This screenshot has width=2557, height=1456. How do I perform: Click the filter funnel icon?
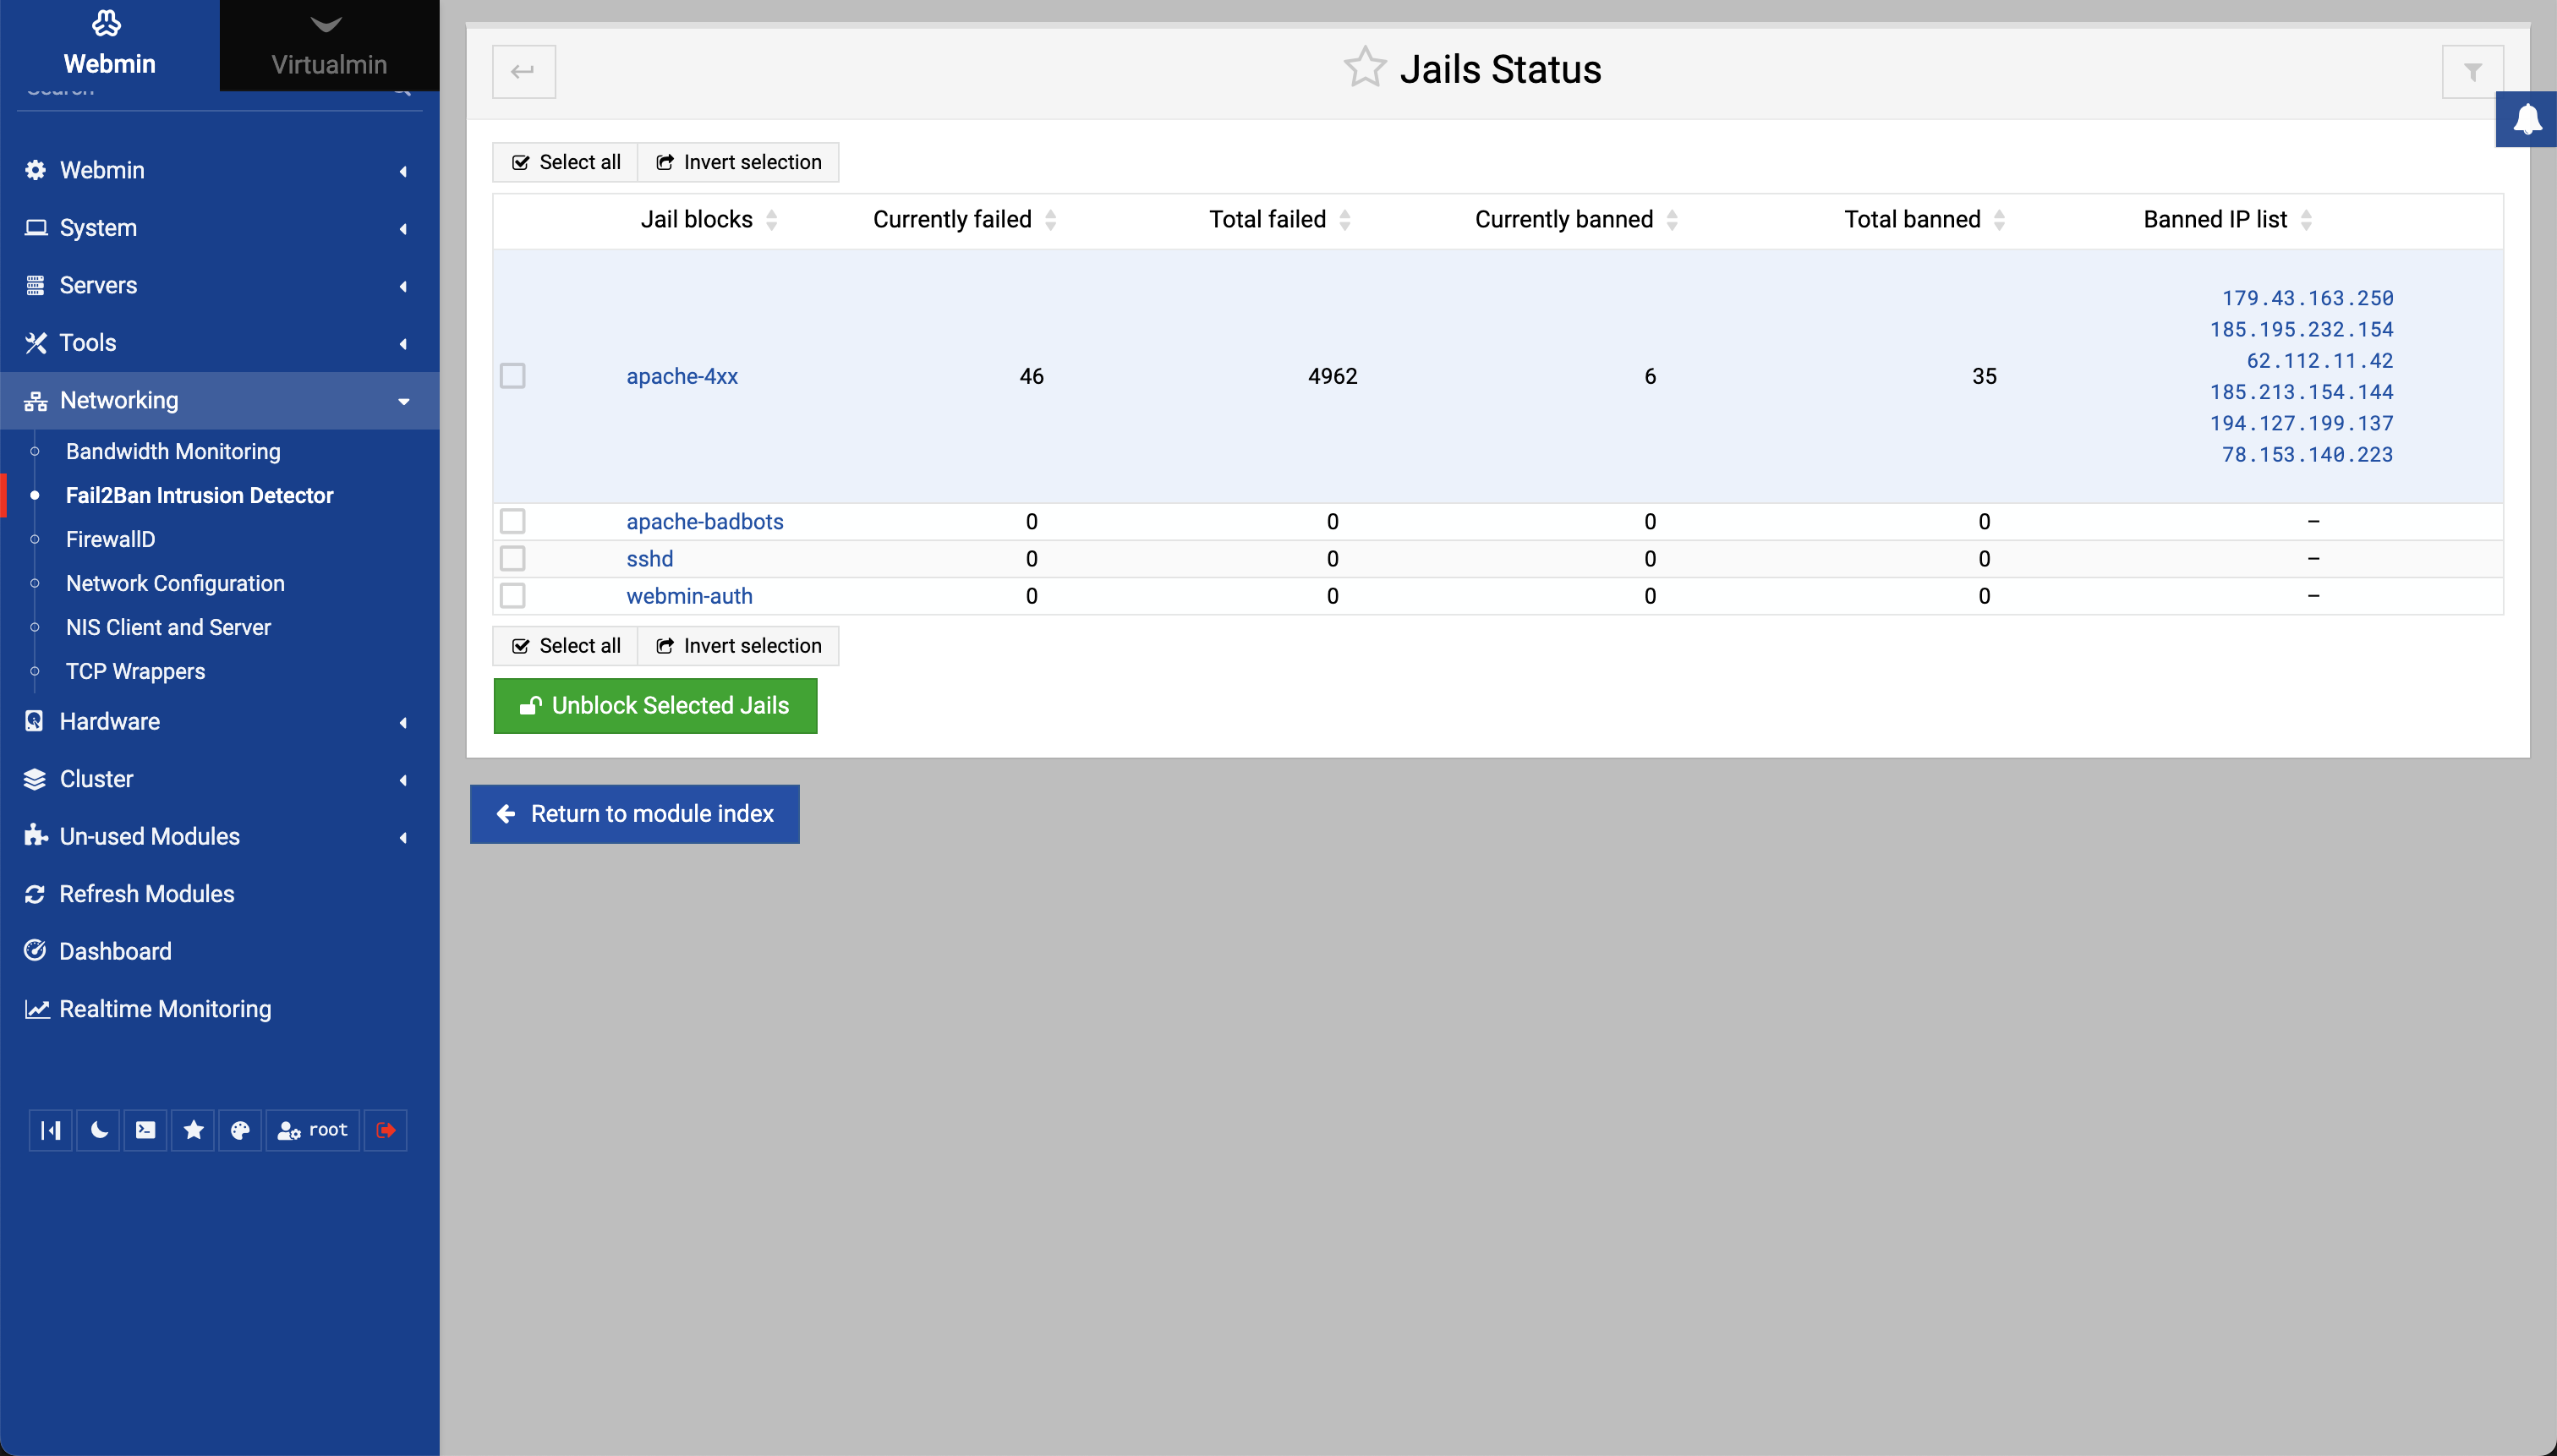tap(2472, 72)
